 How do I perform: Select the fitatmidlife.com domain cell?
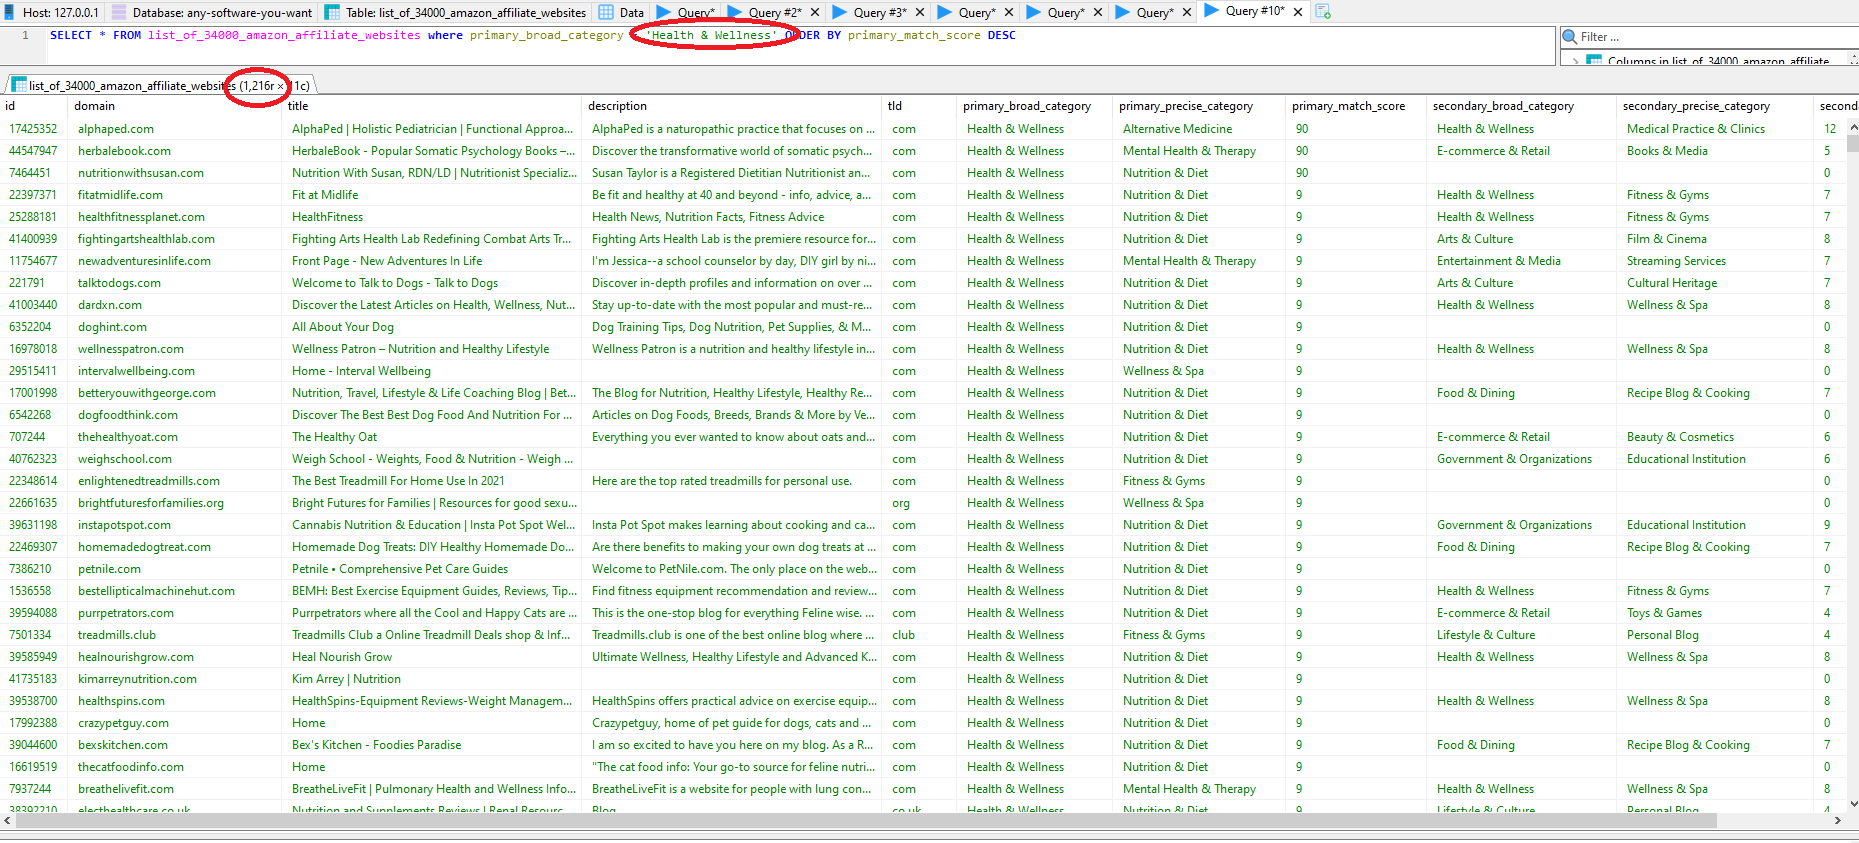coord(174,195)
